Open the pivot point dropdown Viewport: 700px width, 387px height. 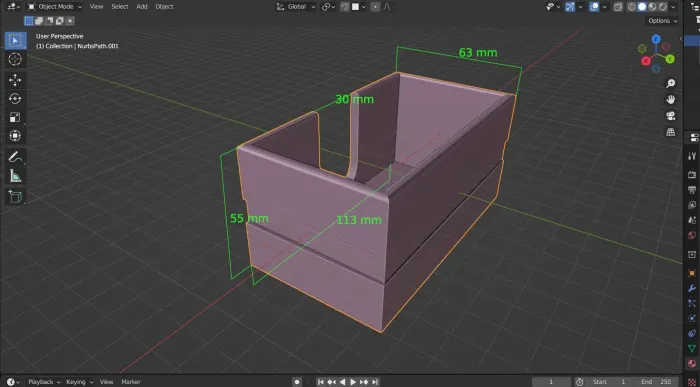click(x=329, y=7)
